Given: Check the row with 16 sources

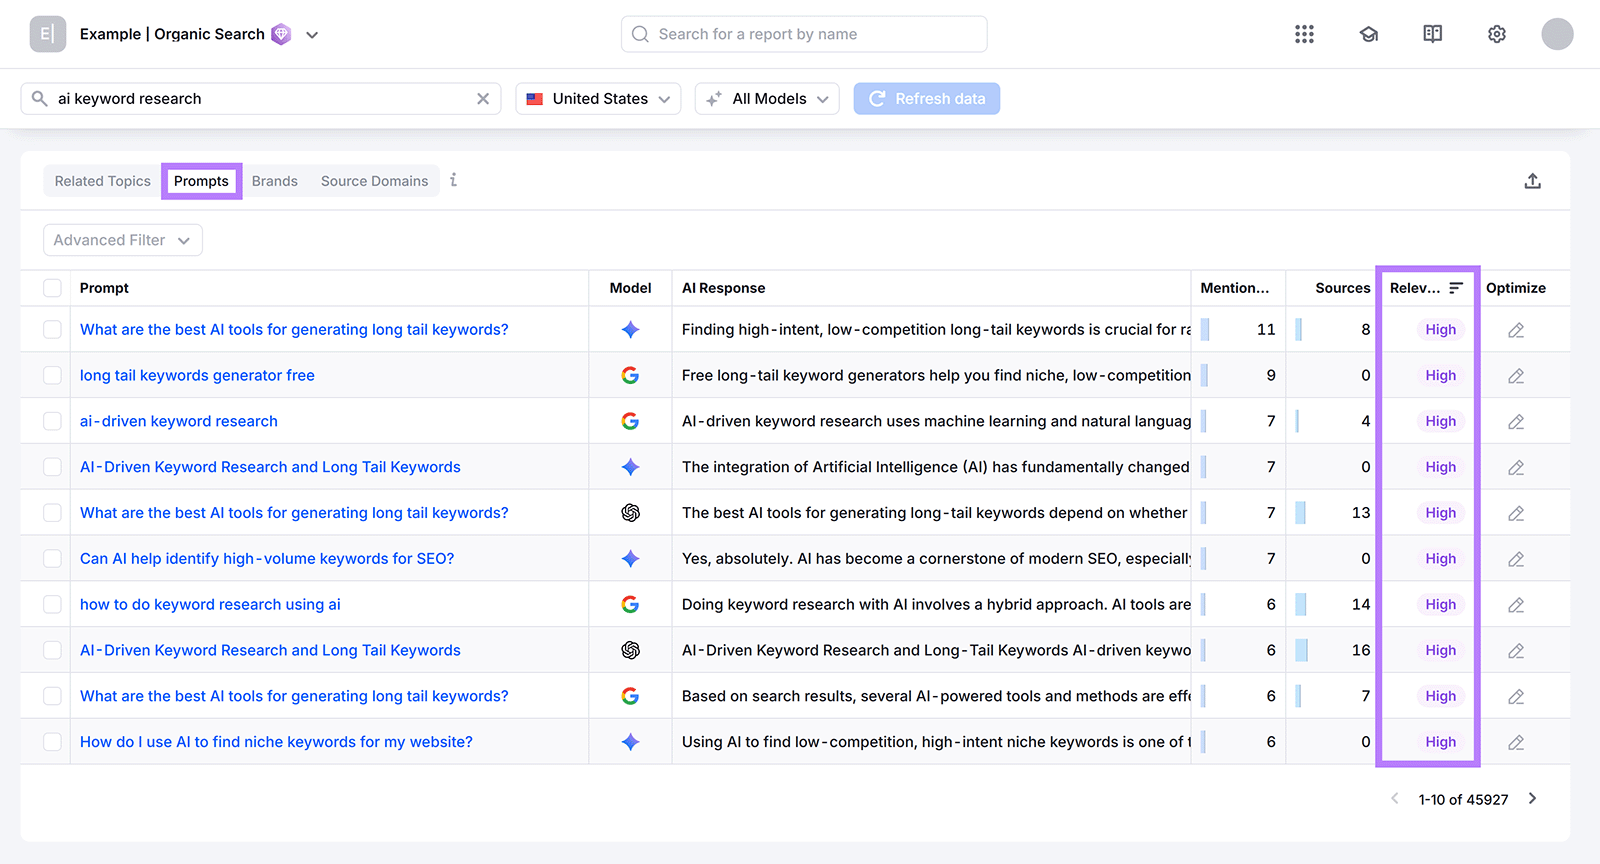Looking at the screenshot, I should tap(52, 650).
